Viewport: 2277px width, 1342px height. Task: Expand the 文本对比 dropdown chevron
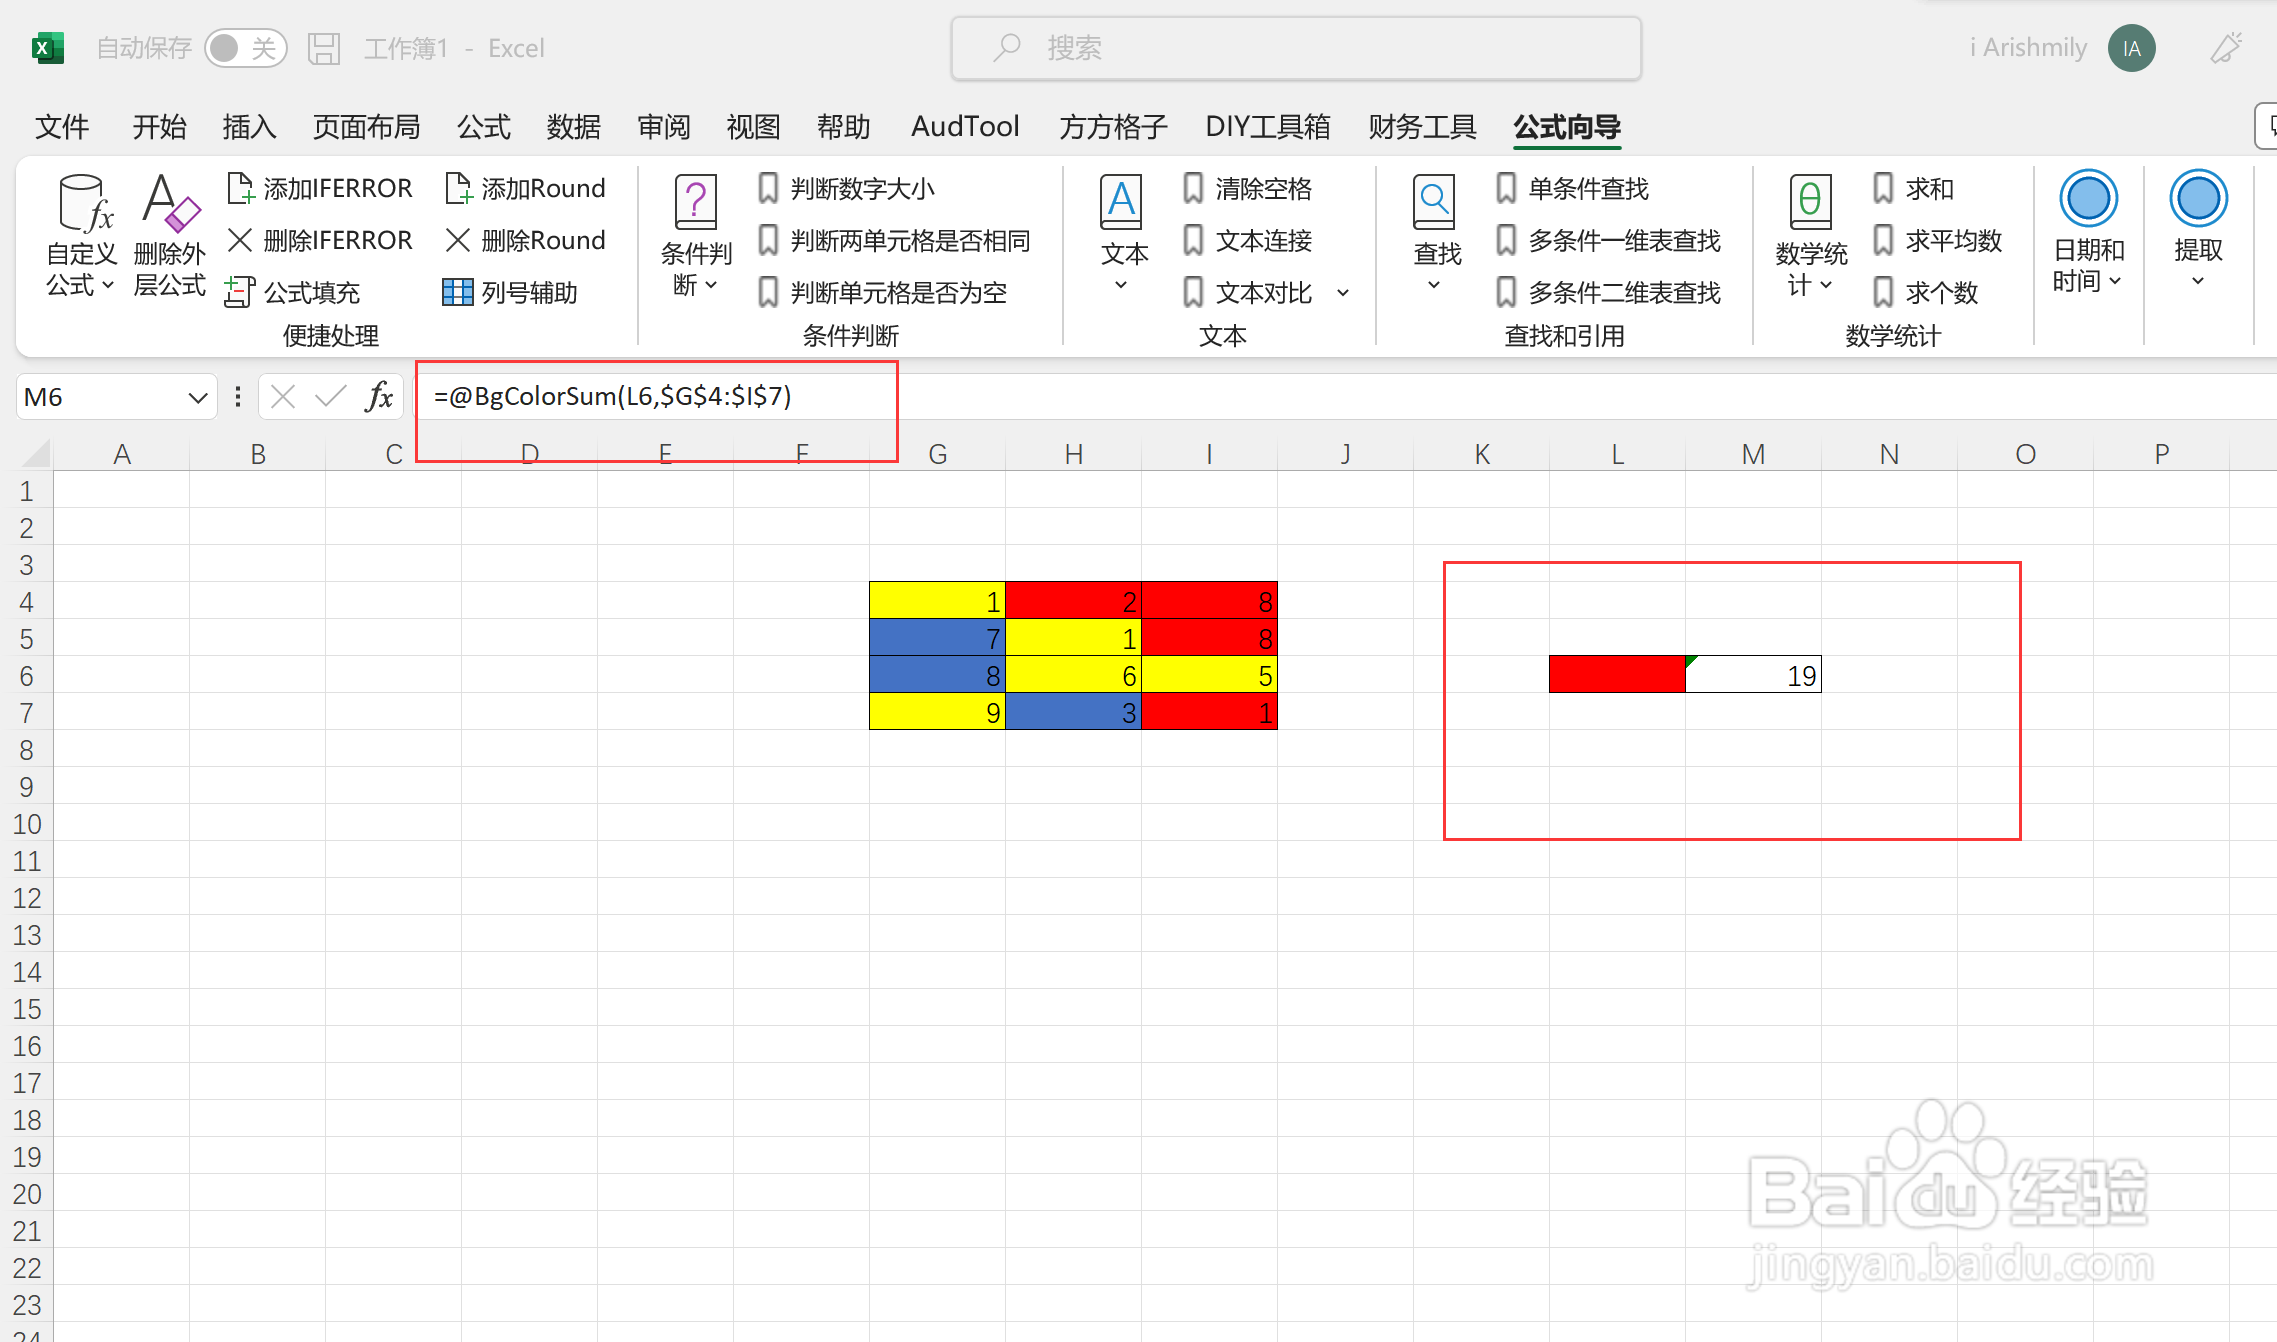1343,293
